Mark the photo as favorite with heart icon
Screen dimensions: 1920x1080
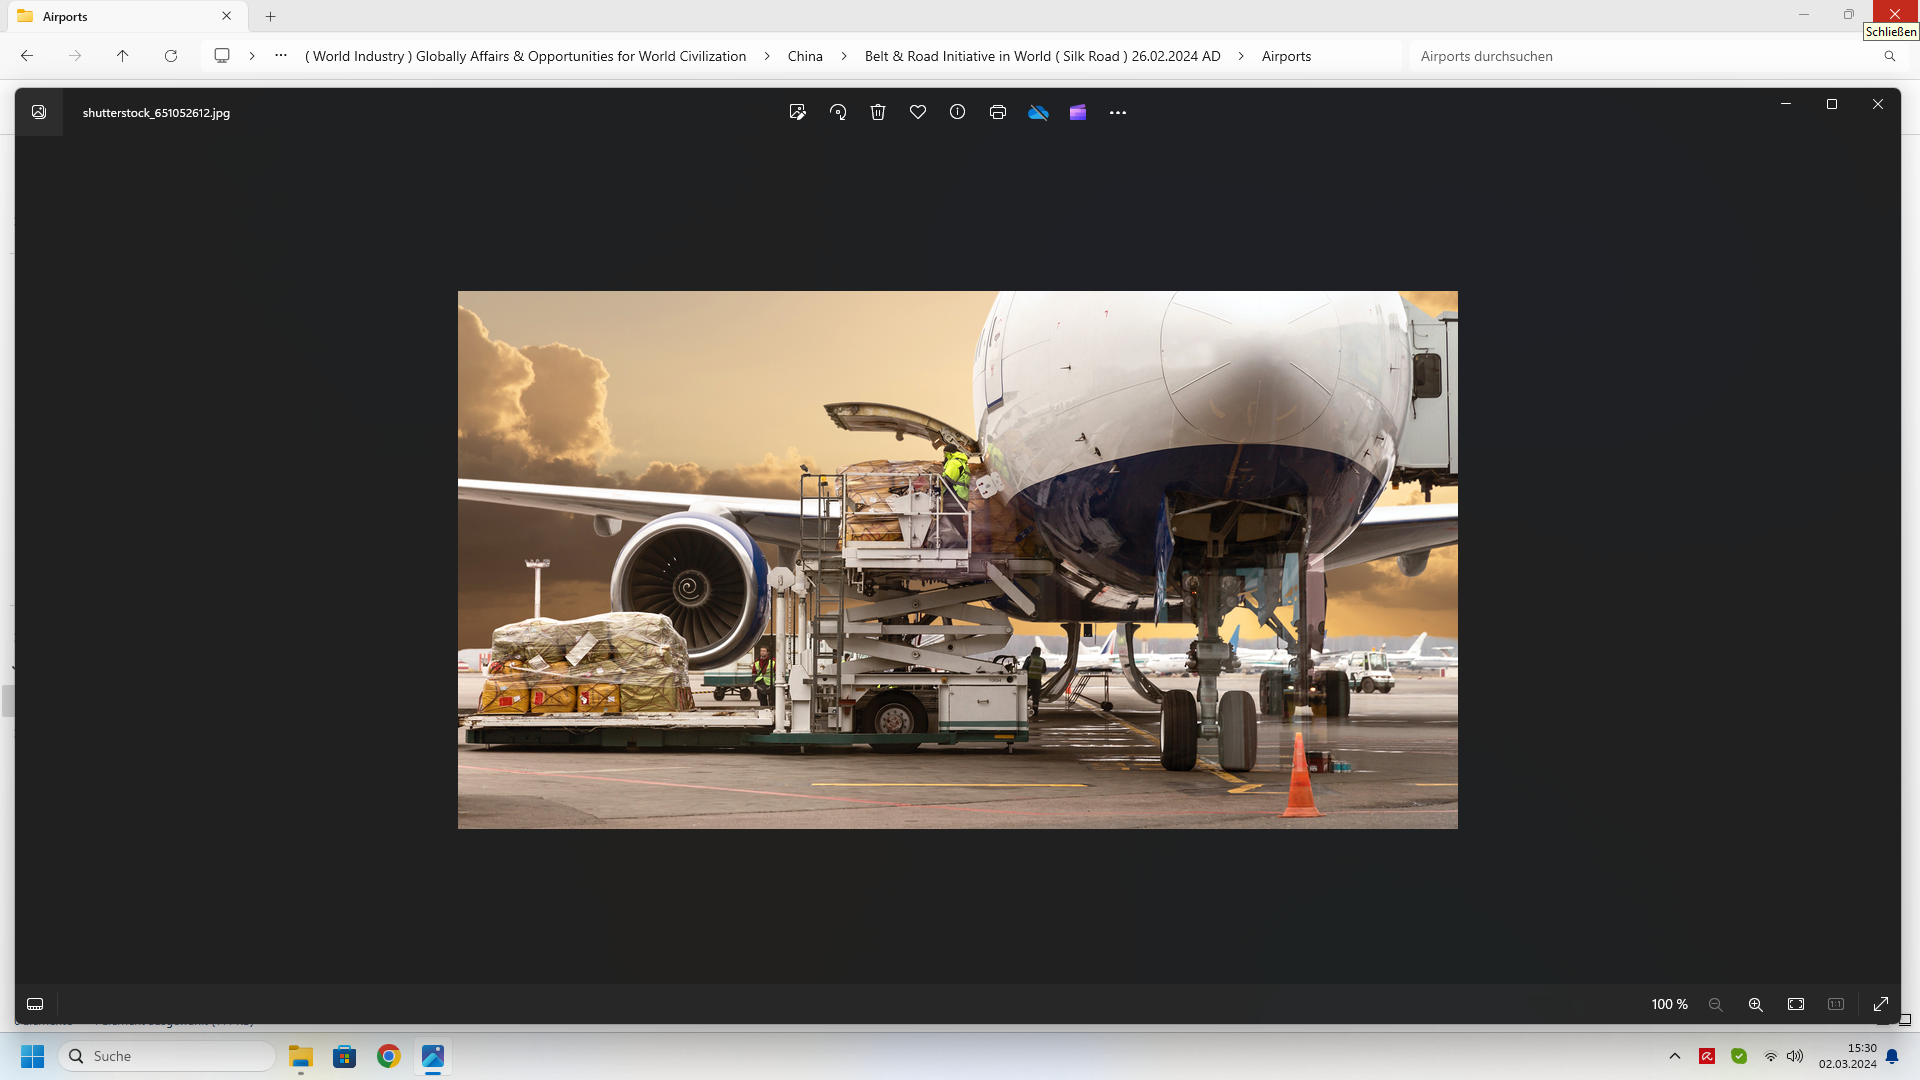[x=918, y=112]
